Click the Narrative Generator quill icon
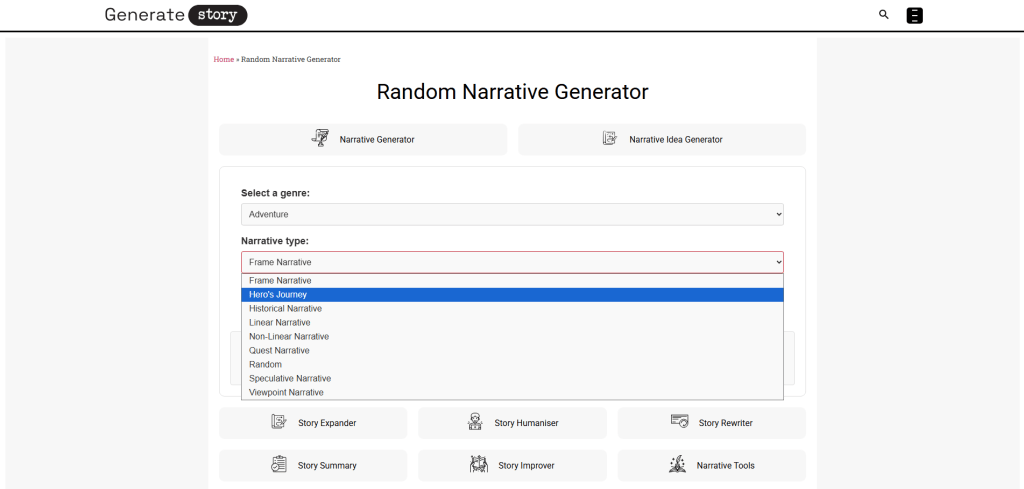The height and width of the screenshot is (489, 1024). click(320, 139)
